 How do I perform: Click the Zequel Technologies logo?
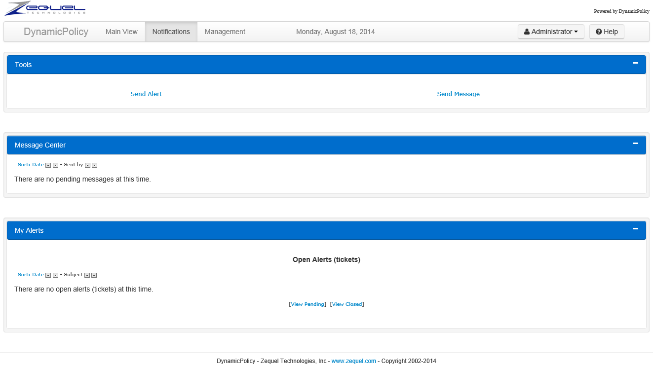pos(45,8)
